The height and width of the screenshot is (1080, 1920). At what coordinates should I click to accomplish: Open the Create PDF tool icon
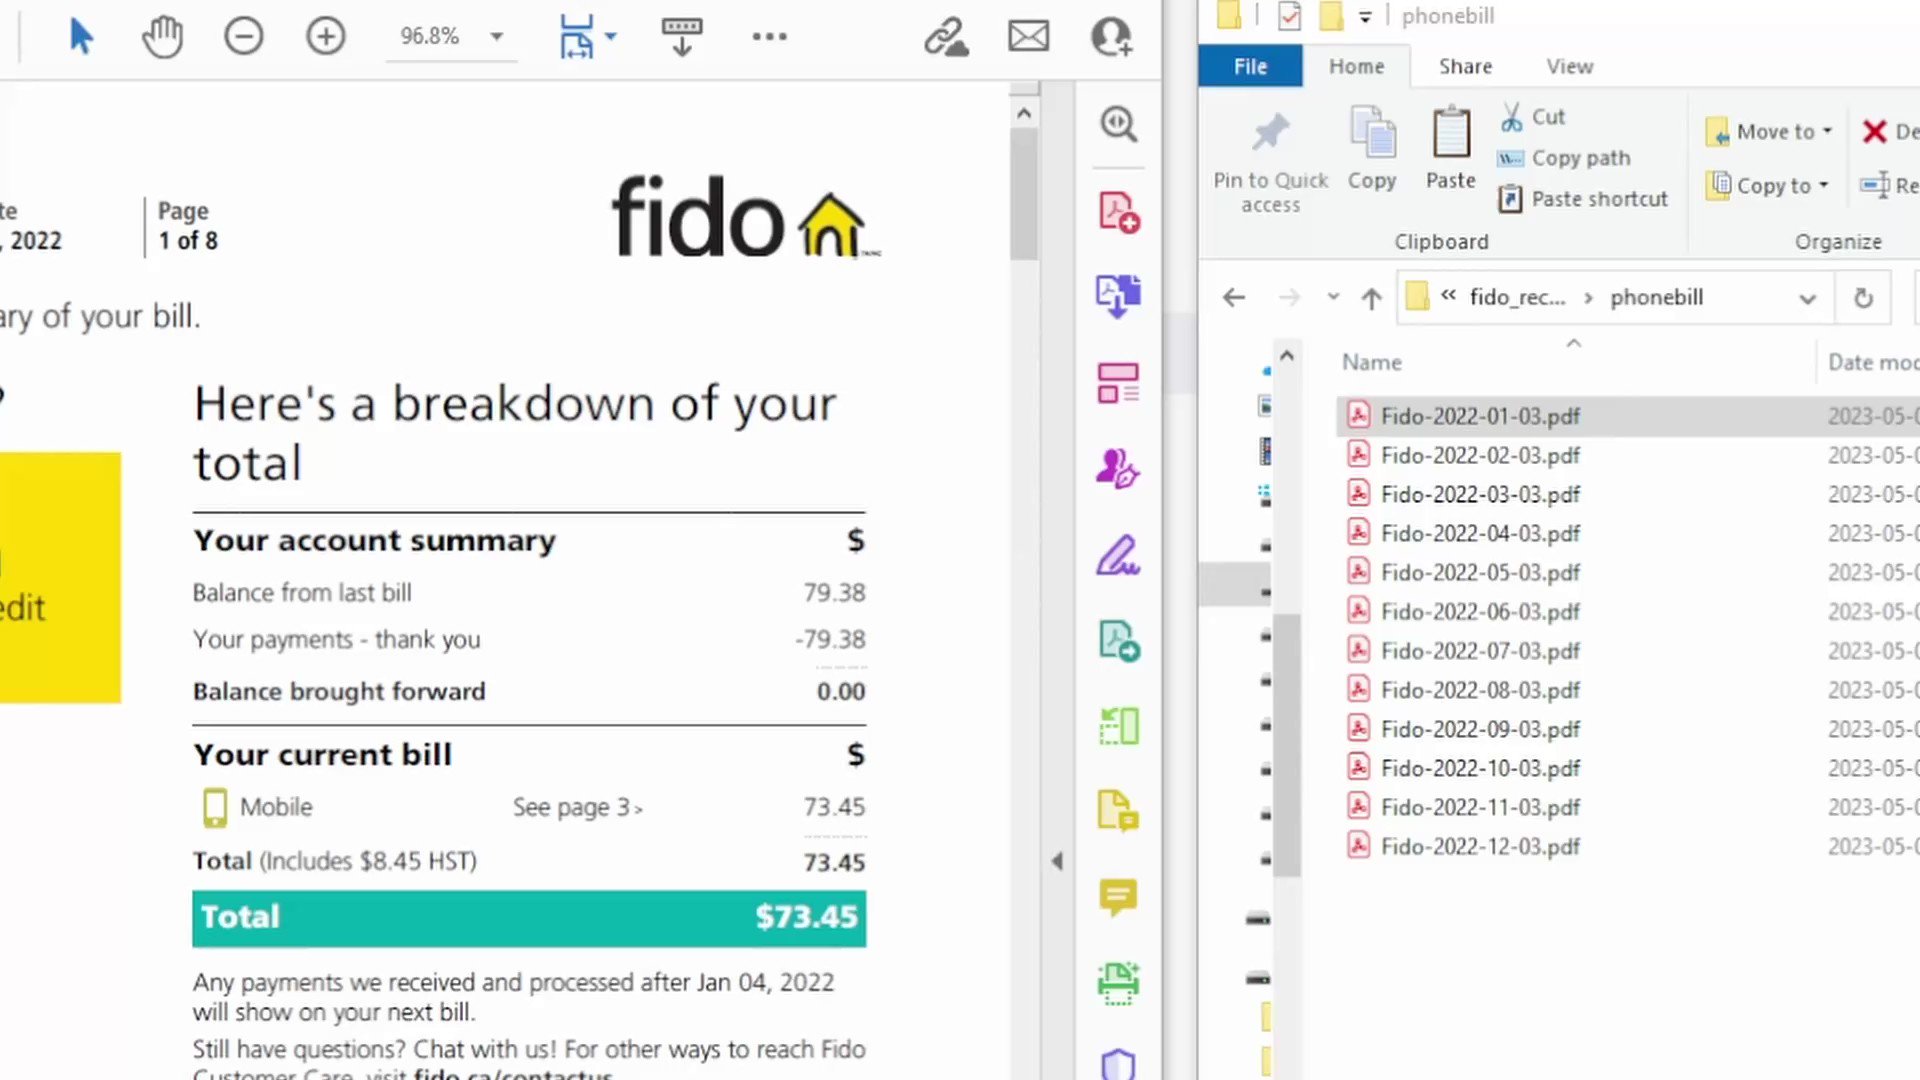coord(1118,212)
